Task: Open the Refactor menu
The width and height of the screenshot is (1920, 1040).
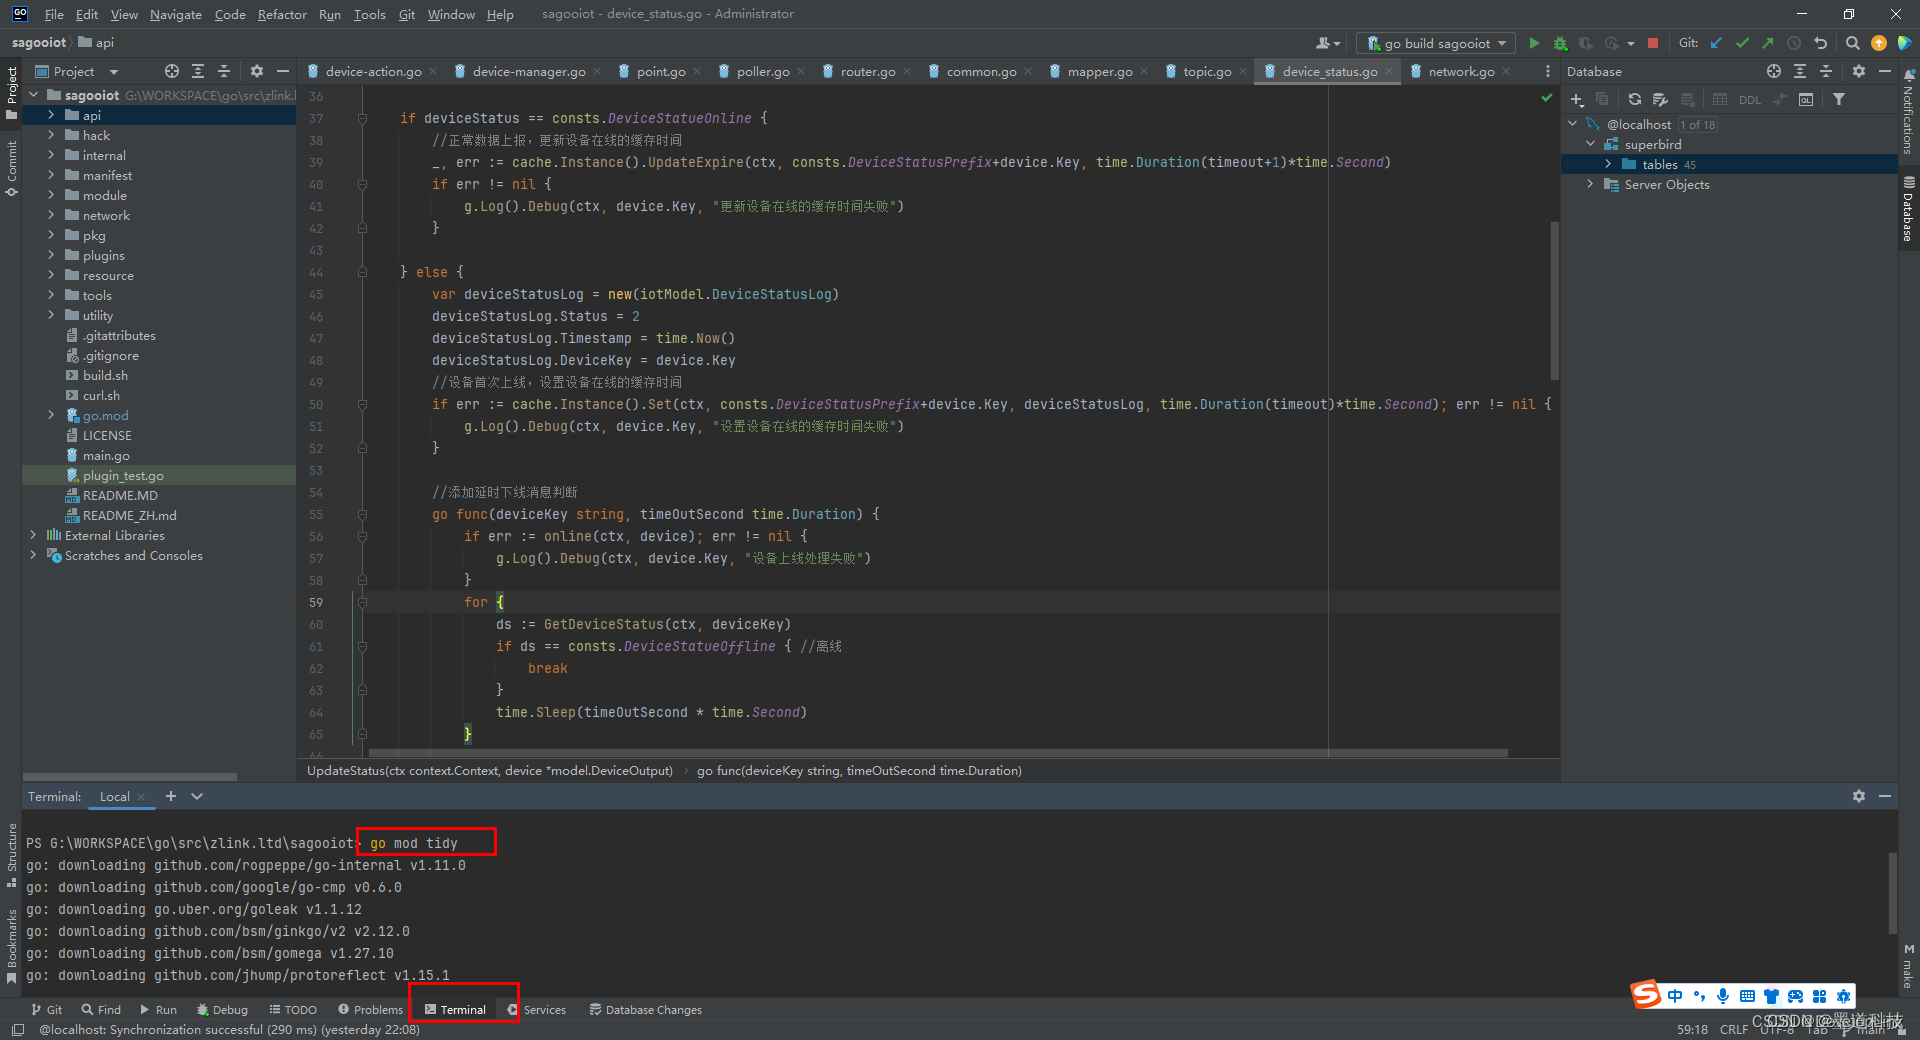Action: [x=282, y=14]
